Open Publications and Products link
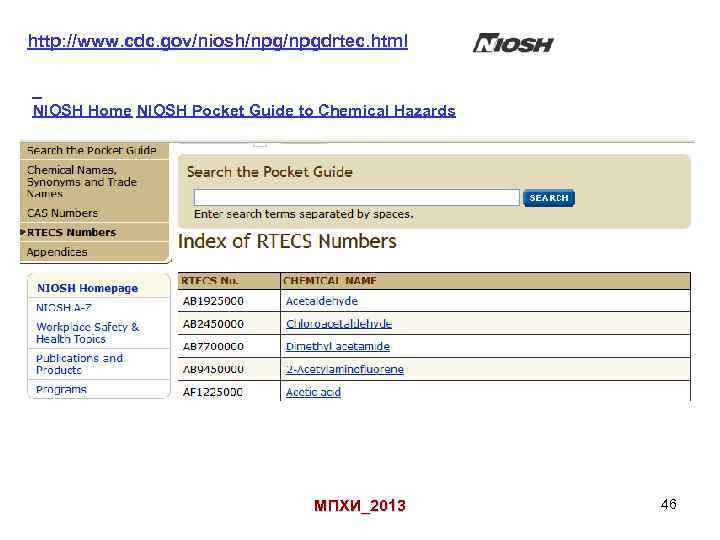The width and height of the screenshot is (720, 540). pyautogui.click(x=80, y=364)
